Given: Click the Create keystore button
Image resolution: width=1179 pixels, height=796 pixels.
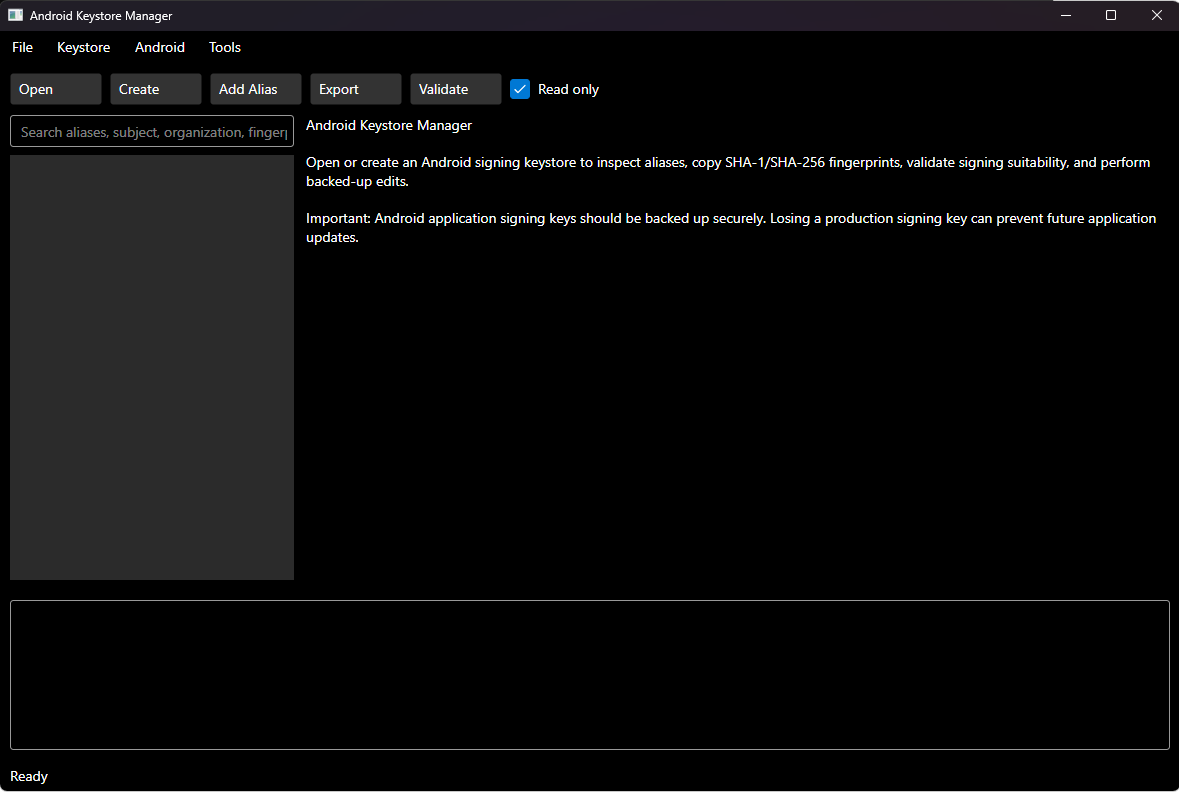Looking at the screenshot, I should (156, 89).
